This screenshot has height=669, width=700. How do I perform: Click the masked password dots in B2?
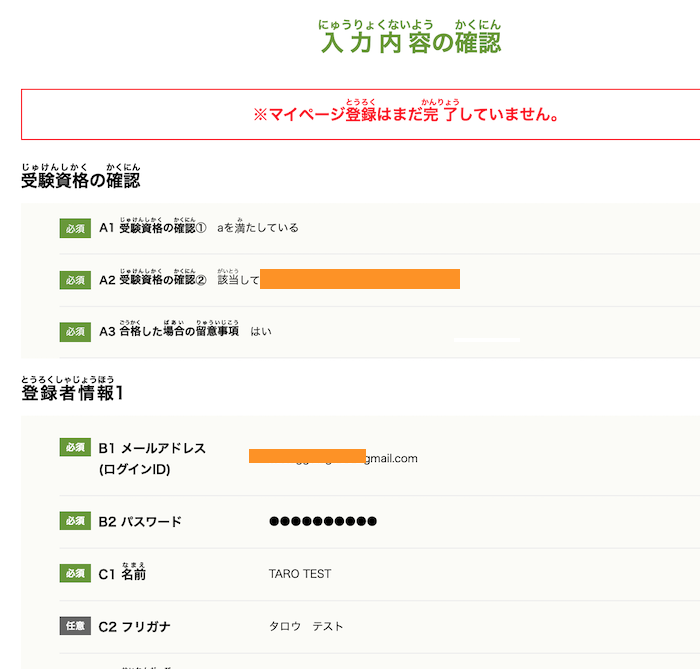coord(323,521)
